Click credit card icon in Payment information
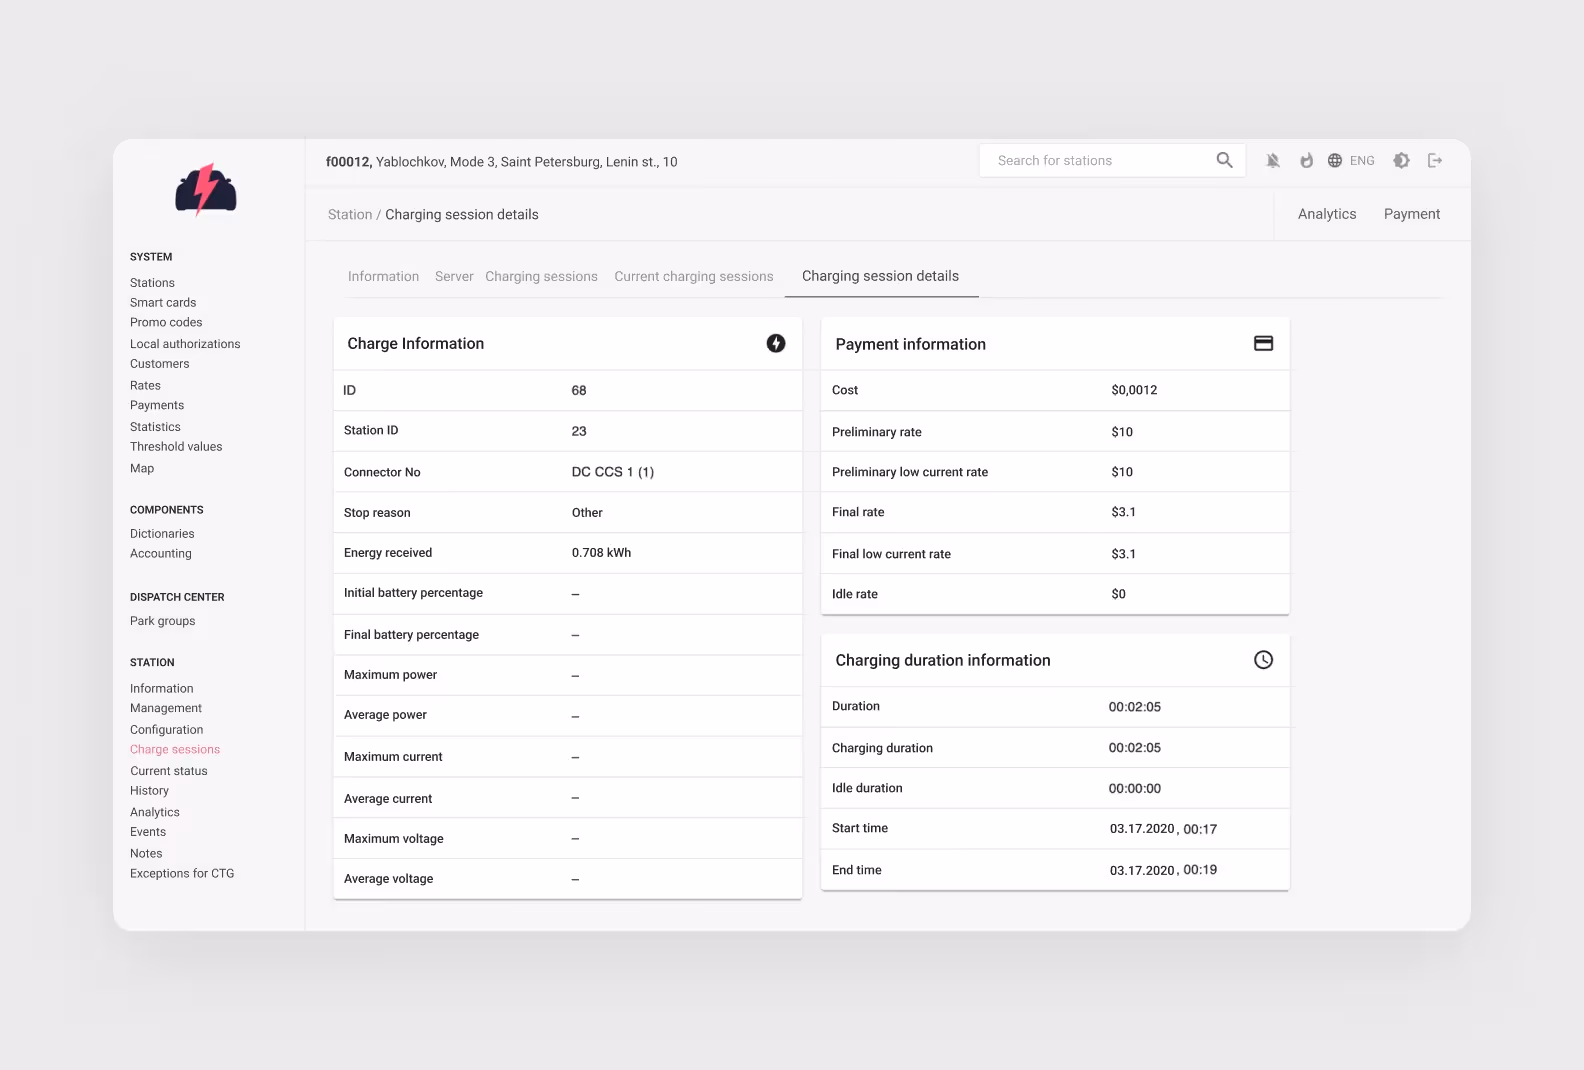The width and height of the screenshot is (1584, 1070). click(1264, 343)
